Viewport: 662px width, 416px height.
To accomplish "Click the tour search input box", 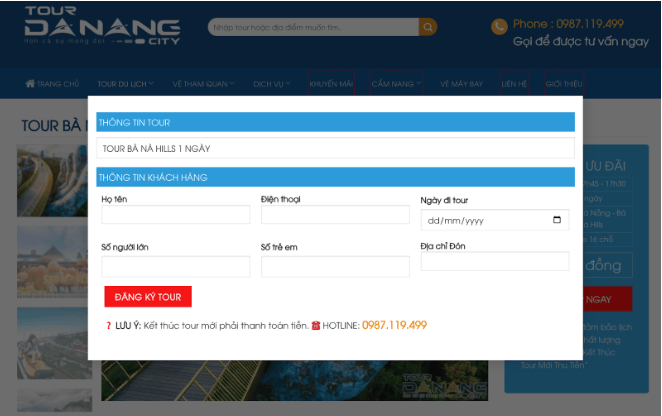I will [313, 27].
